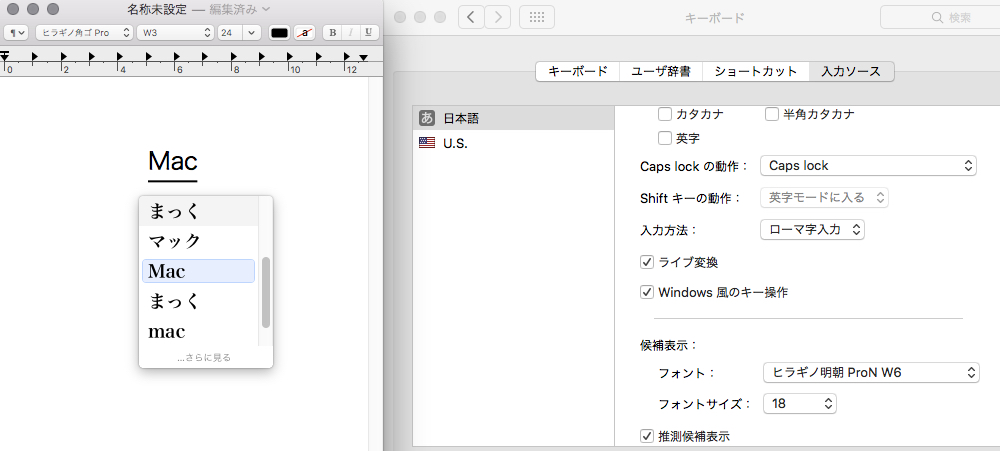Click the US flag icon beside U.S.
The image size is (1000, 451).
tap(427, 143)
